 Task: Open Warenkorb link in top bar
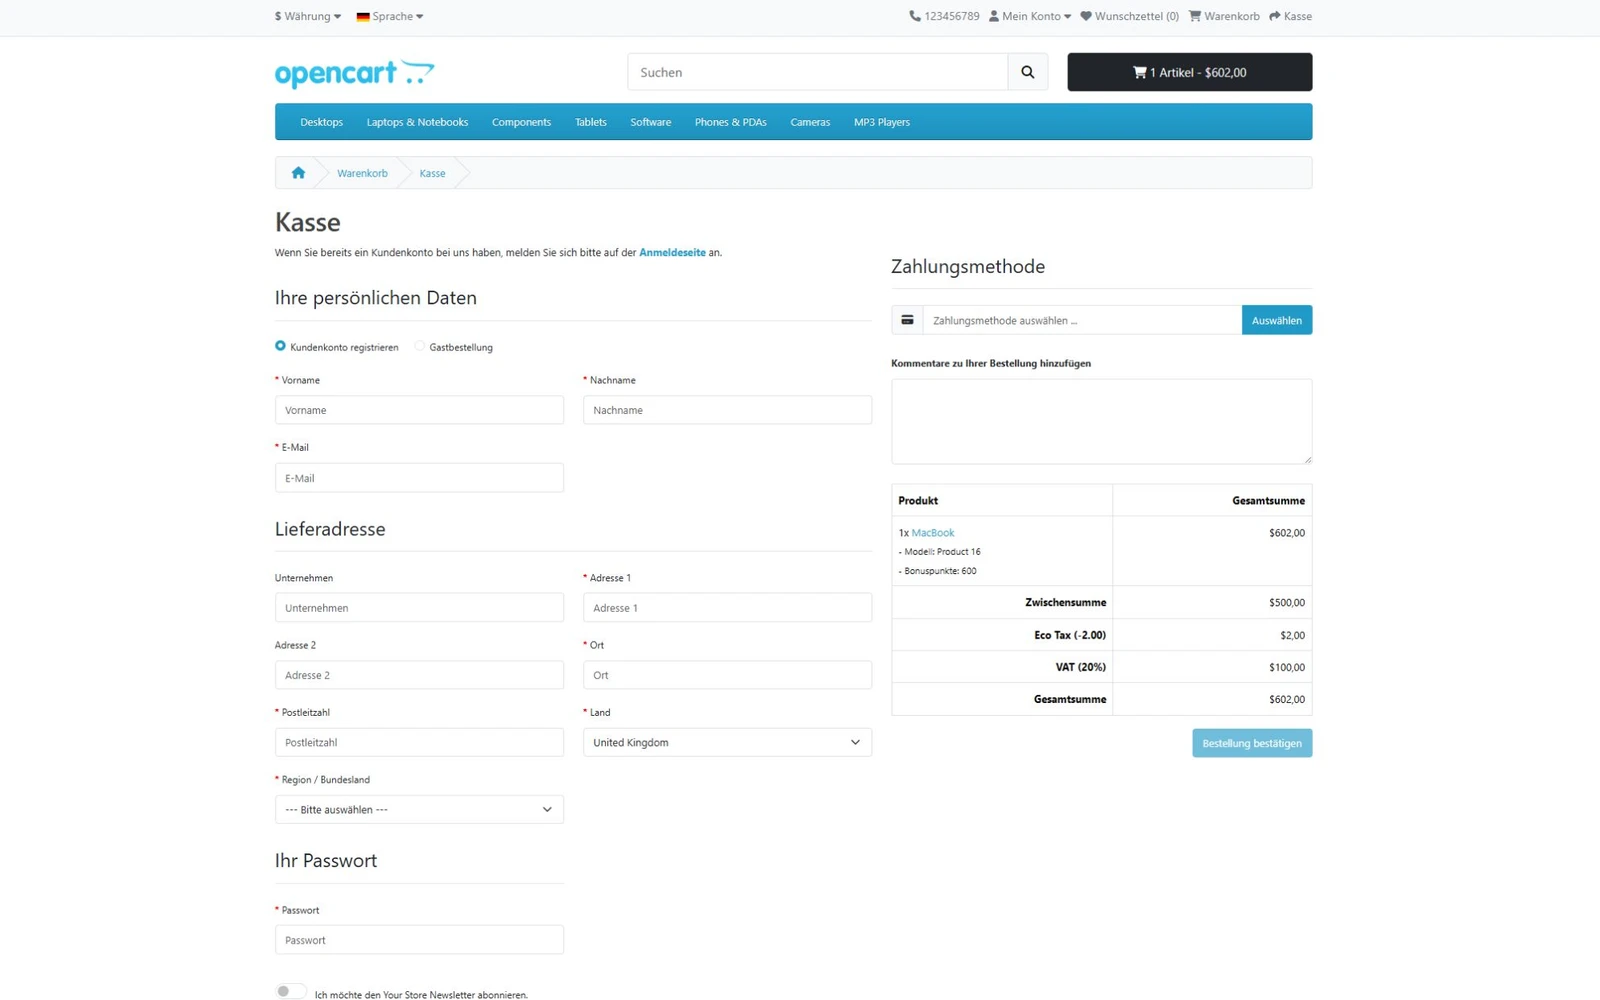(1224, 16)
